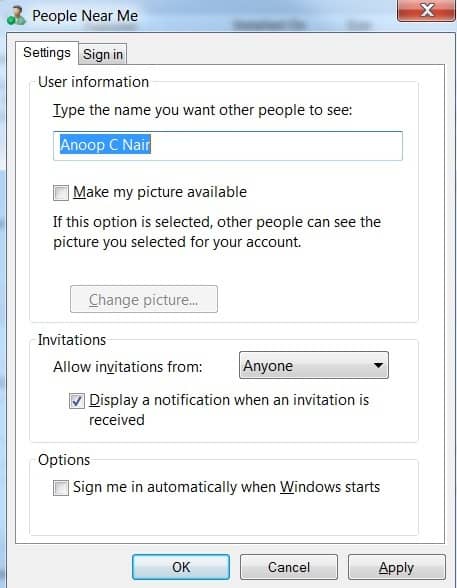This screenshot has width=457, height=588.
Task: Click the "Sign me in automatically when Windows starts" label
Action: pyautogui.click(x=226, y=487)
